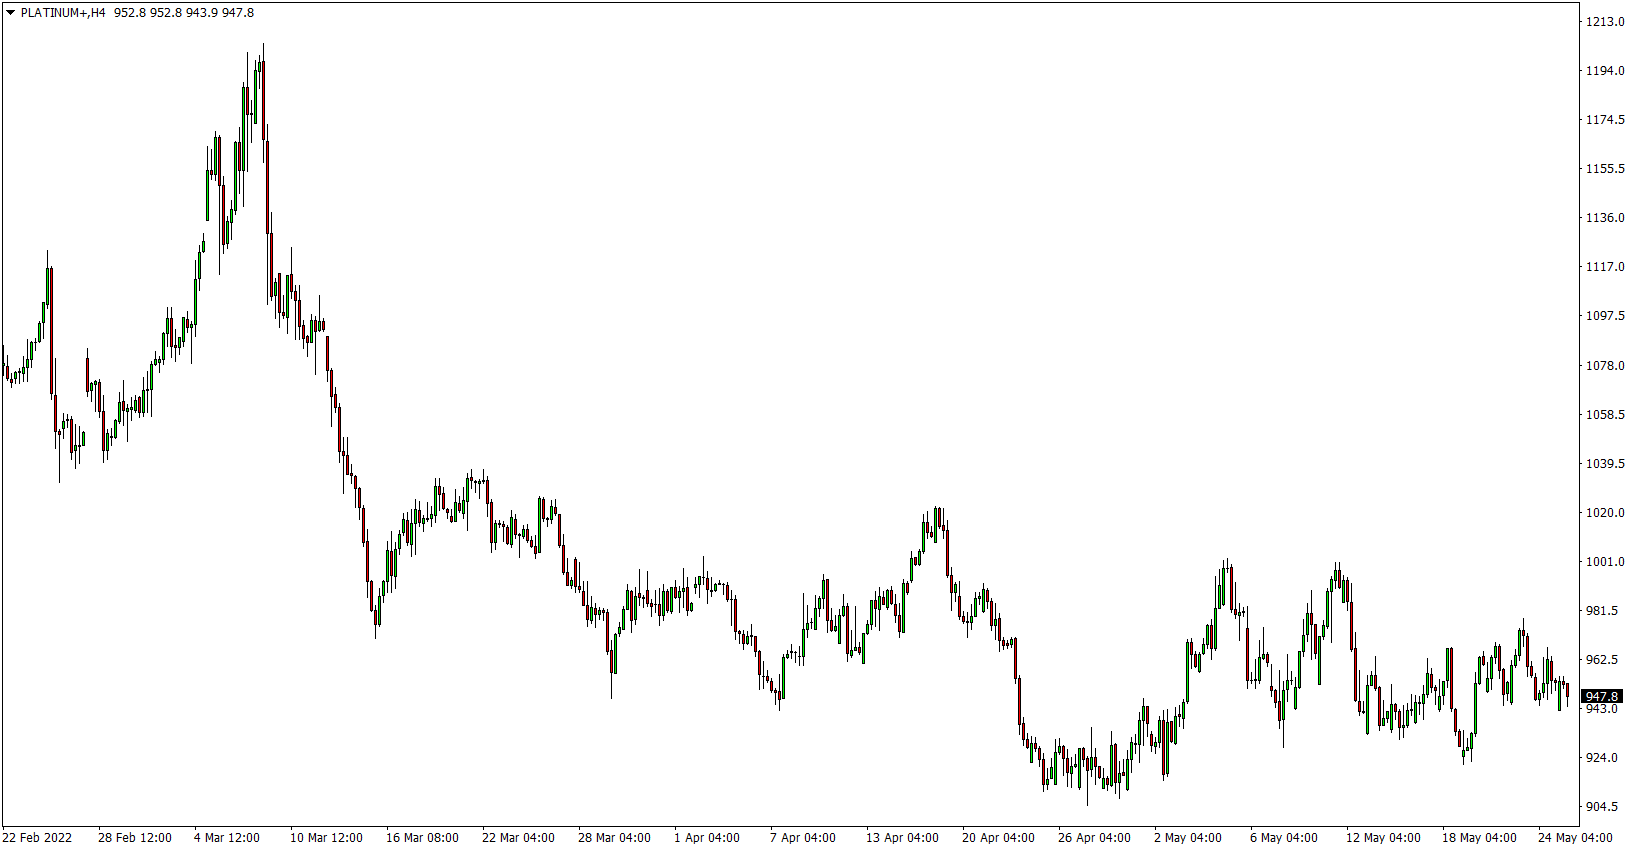Open the chart menu triangle beside PLATINUM+,H4

10,13
